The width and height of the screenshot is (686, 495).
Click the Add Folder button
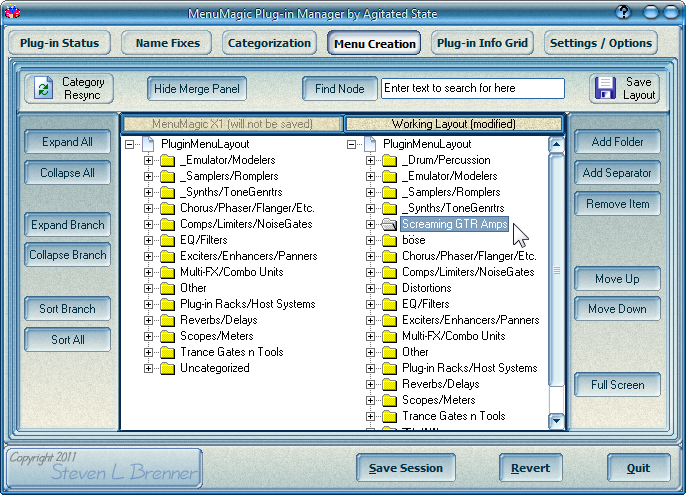point(617,142)
